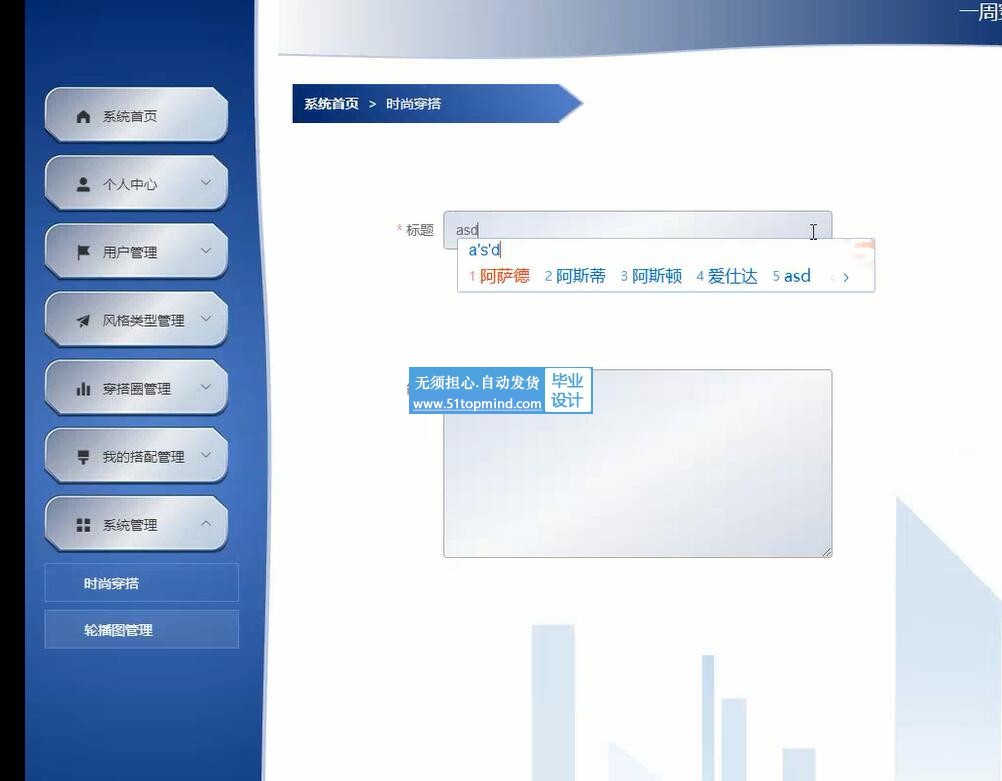Open the 我的搭配管理 menu label
The height and width of the screenshot is (781, 1002).
tap(143, 457)
